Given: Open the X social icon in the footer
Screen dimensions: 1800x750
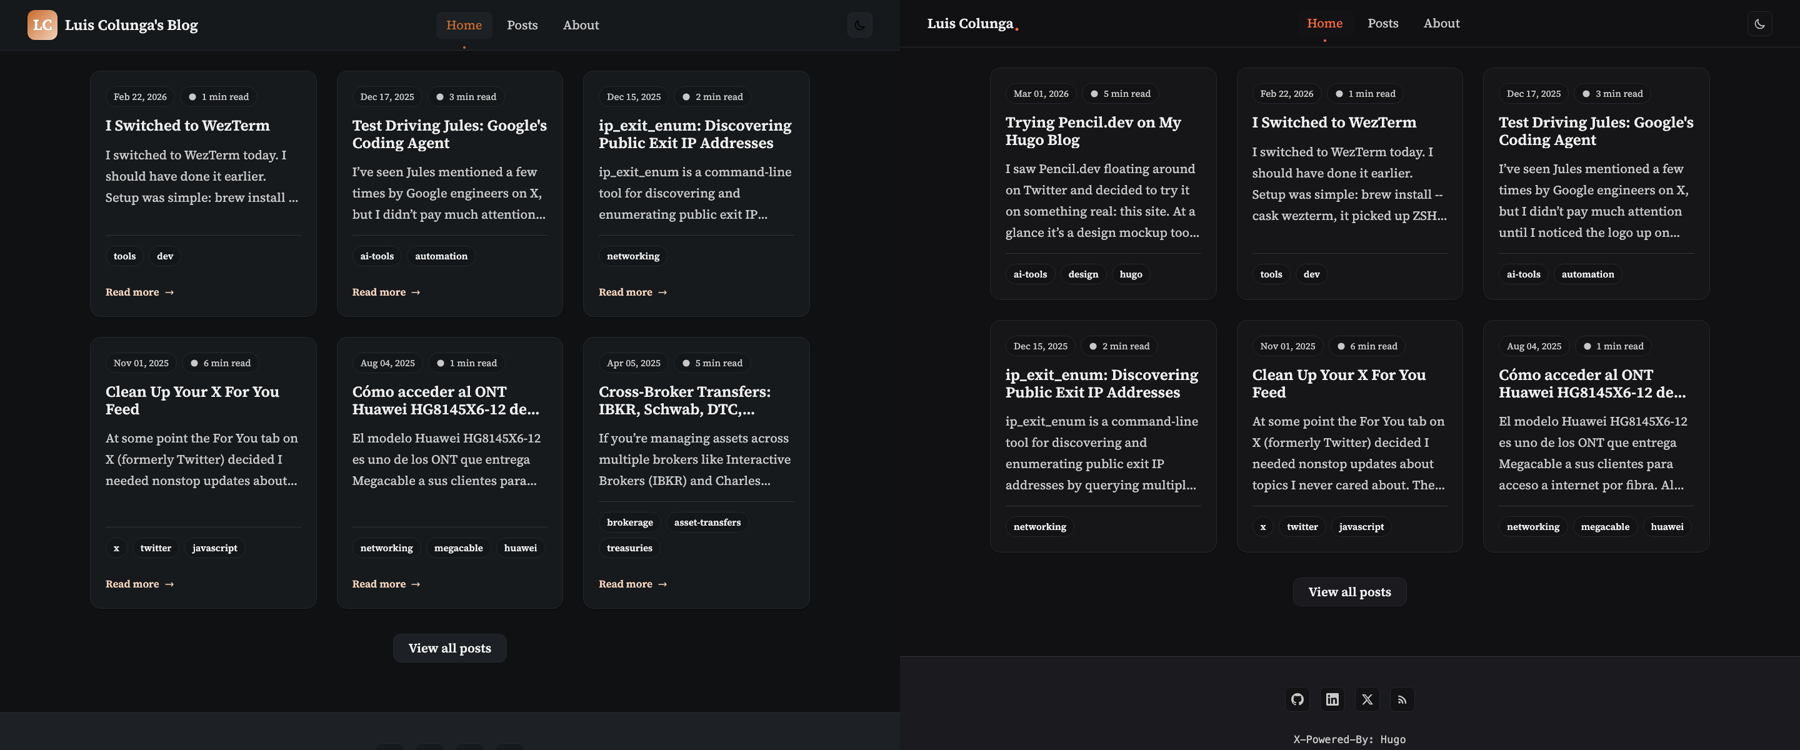Looking at the screenshot, I should (x=1367, y=699).
